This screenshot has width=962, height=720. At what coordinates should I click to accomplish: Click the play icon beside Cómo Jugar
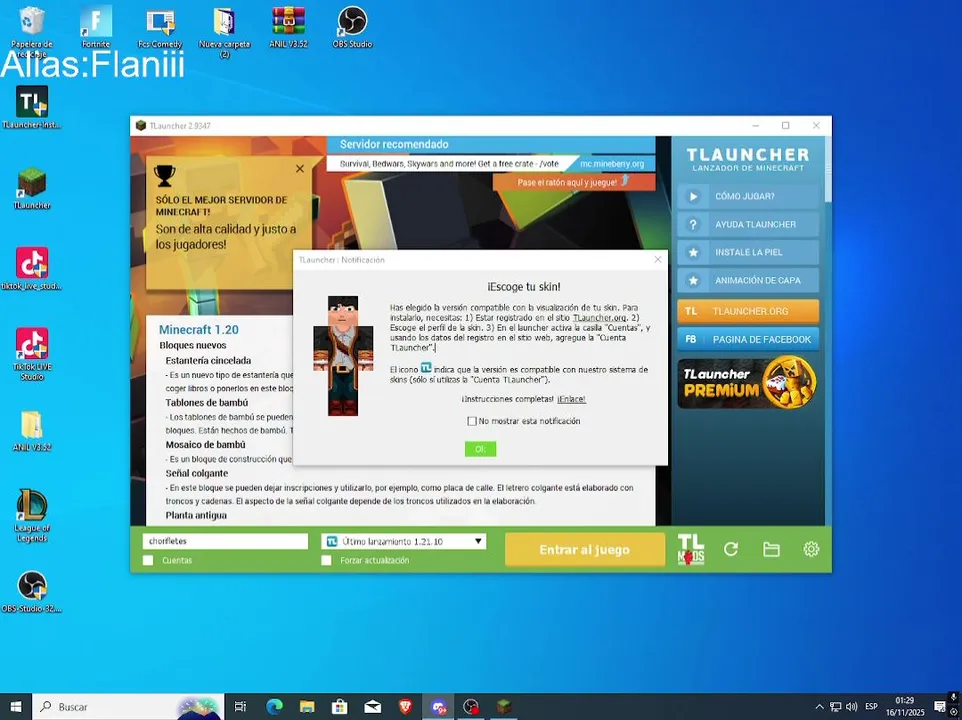(x=693, y=196)
